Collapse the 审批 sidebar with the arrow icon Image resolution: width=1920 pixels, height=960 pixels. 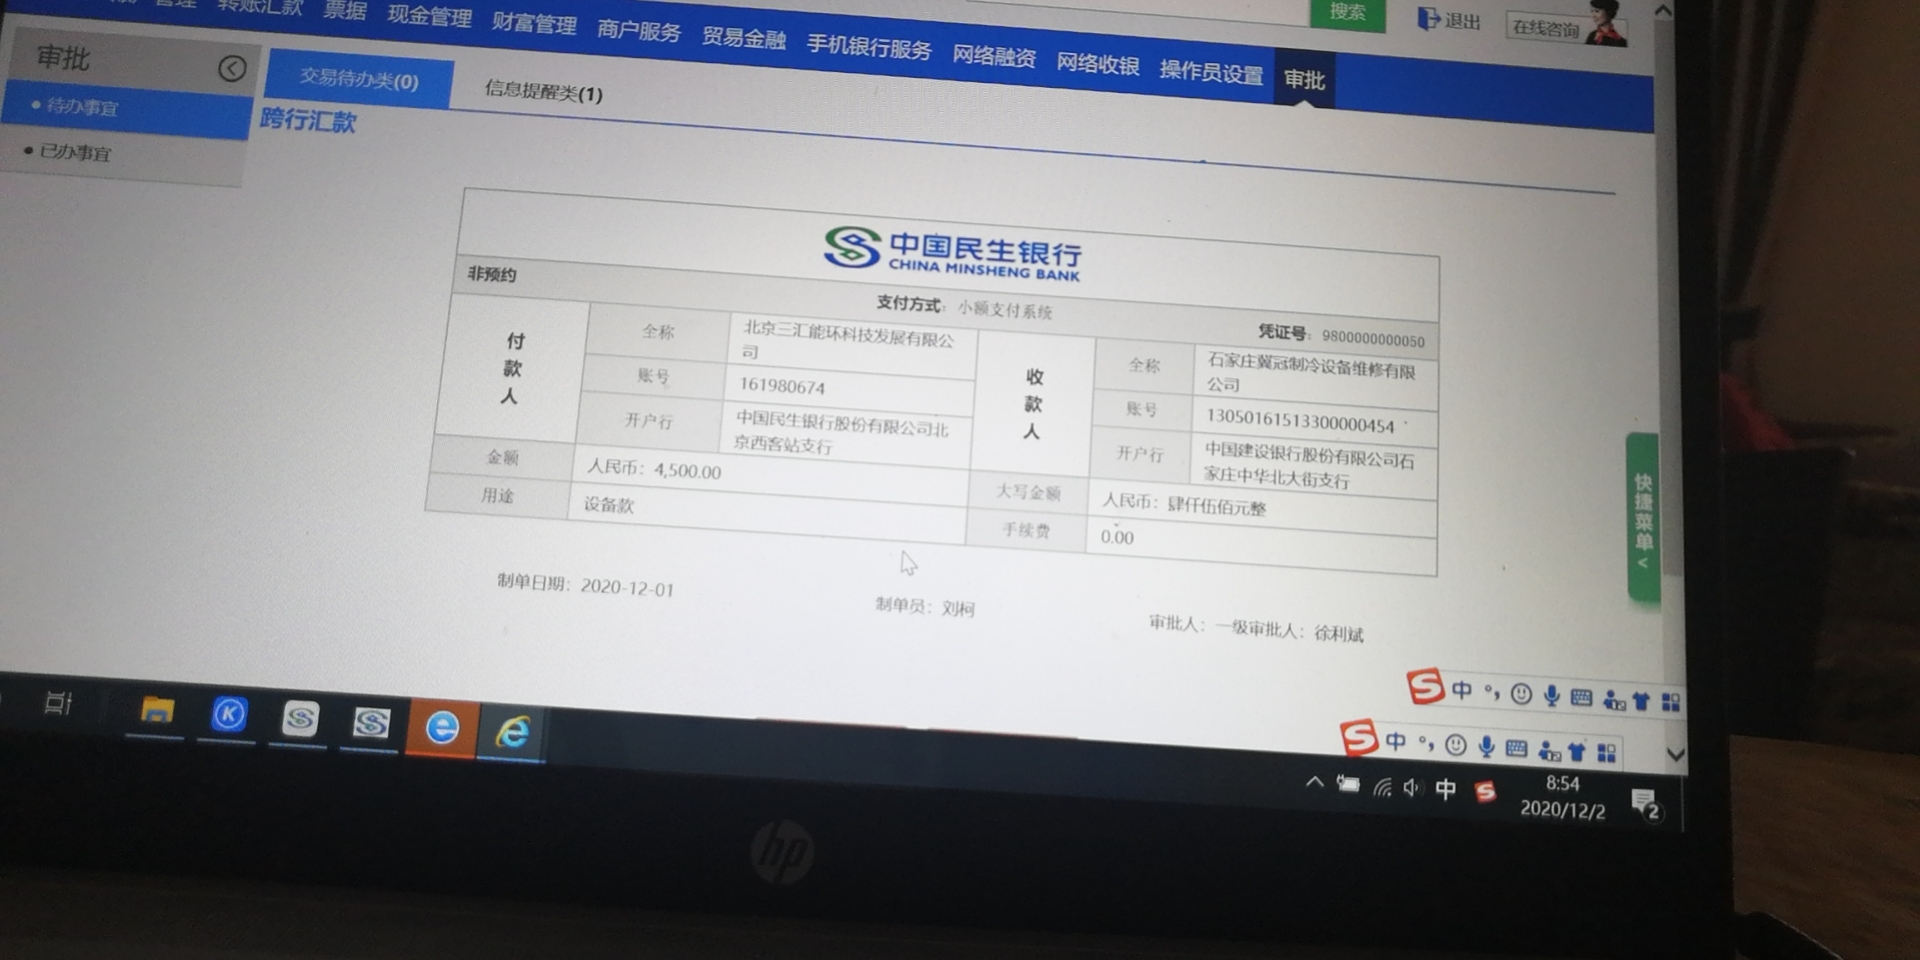coord(232,68)
